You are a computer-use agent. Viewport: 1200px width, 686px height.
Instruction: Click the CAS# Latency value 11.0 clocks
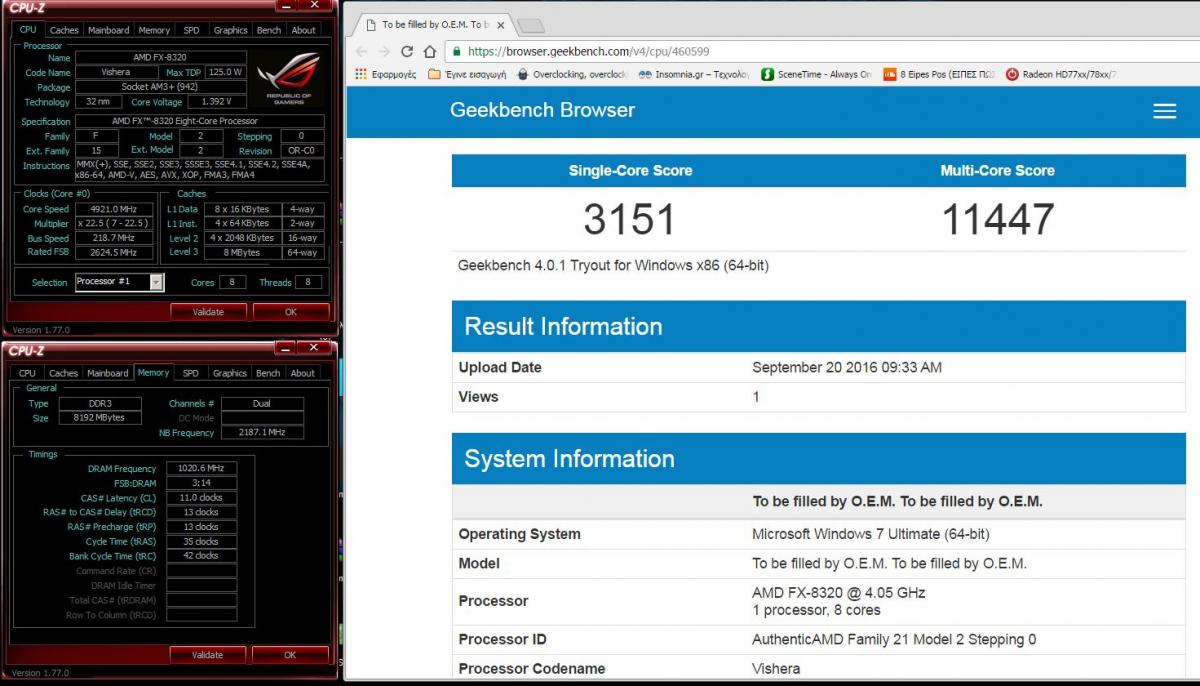(202, 497)
